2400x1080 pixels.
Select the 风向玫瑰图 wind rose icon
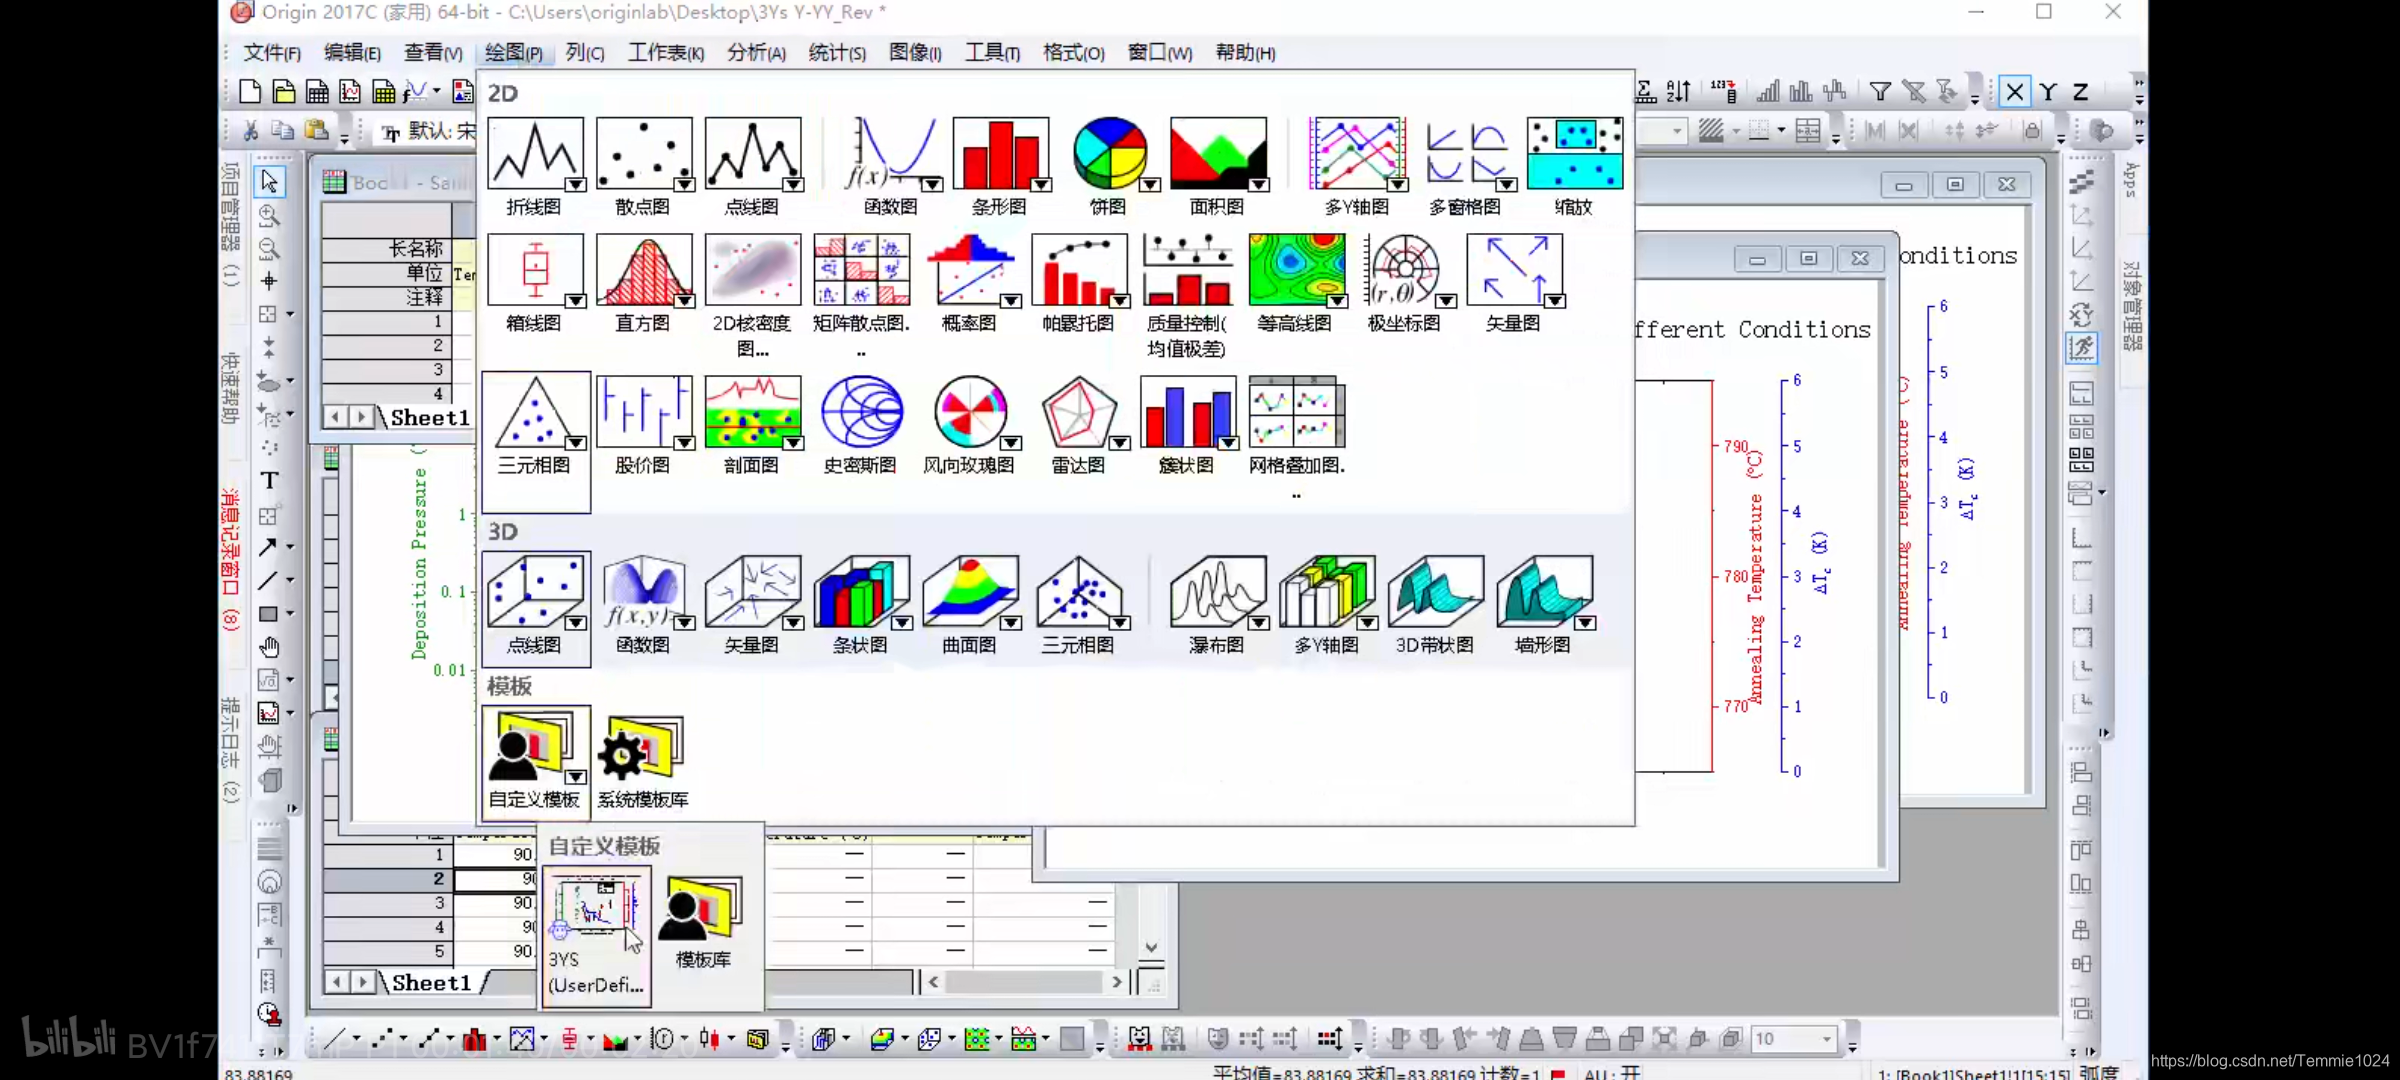click(968, 411)
